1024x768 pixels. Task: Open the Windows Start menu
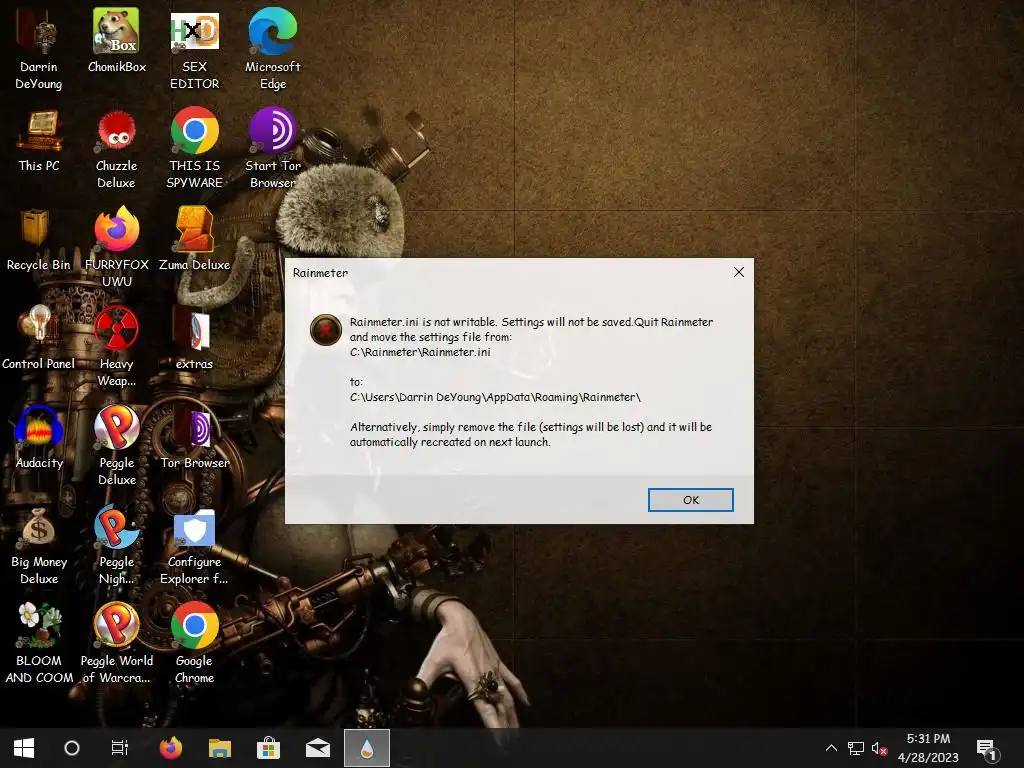pos(24,748)
